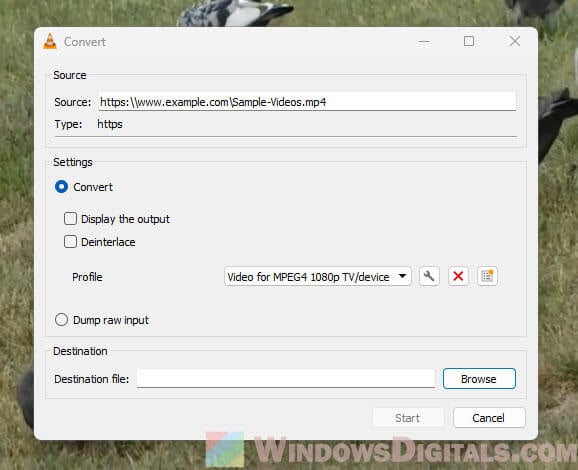Edit selected profile with wrench icon
The width and height of the screenshot is (578, 470).
point(429,276)
